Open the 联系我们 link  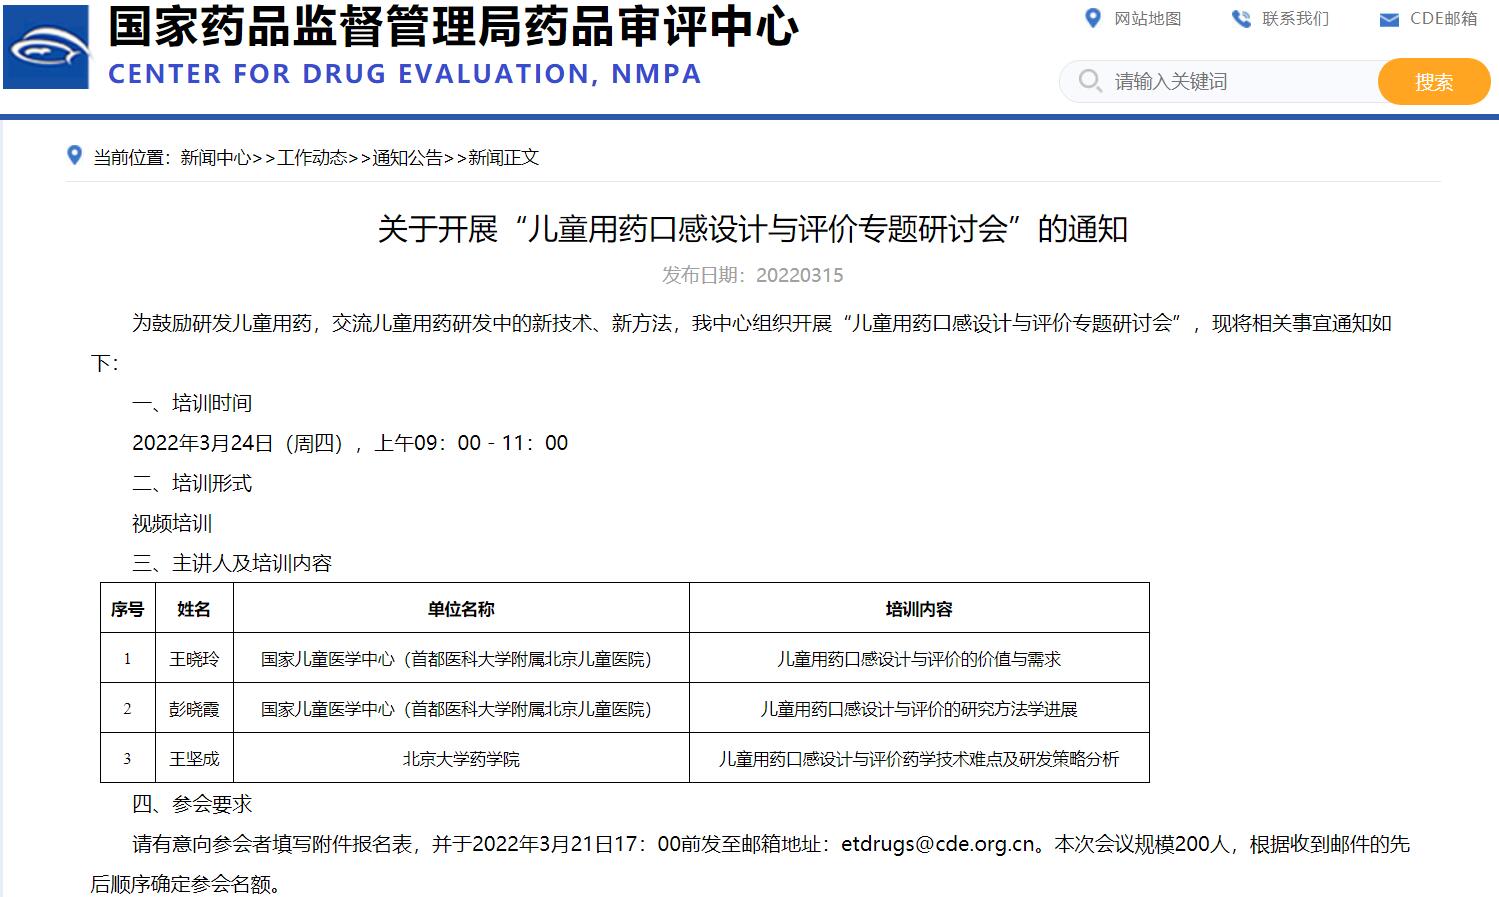1295,19
